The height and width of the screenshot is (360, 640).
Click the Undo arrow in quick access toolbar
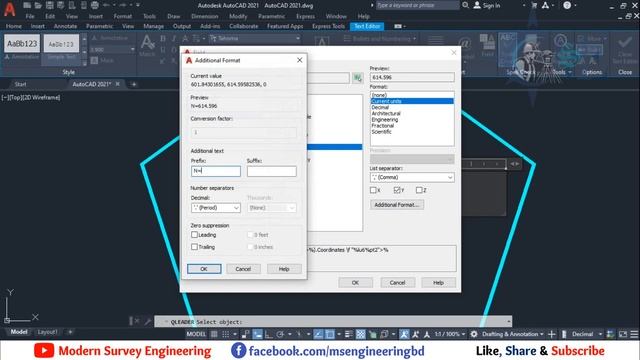(107, 5)
